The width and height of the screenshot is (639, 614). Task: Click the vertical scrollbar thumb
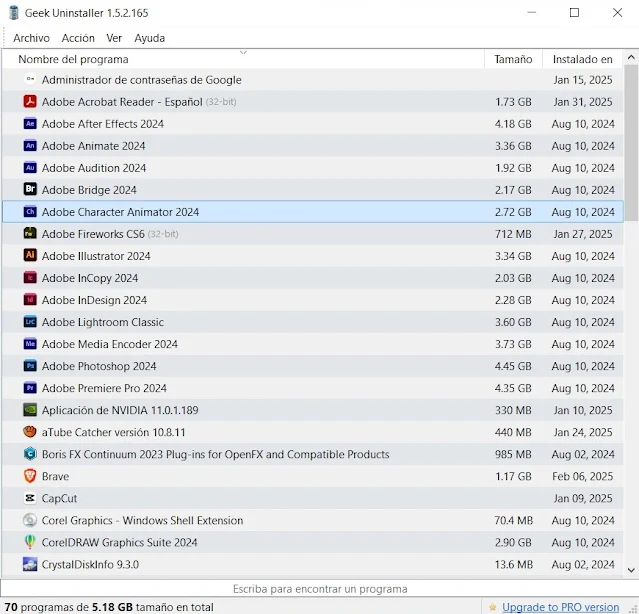click(631, 143)
